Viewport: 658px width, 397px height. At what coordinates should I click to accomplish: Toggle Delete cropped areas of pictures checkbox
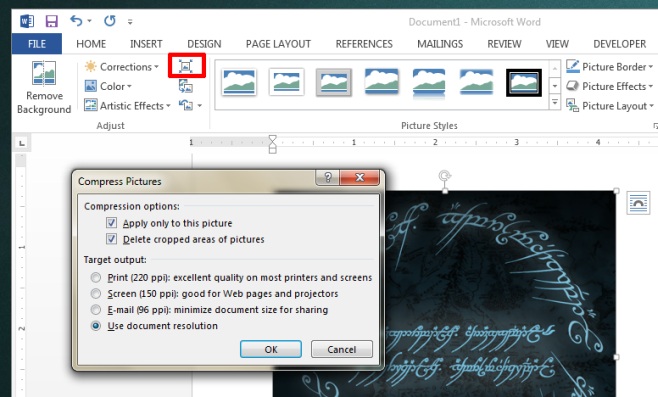pos(111,239)
